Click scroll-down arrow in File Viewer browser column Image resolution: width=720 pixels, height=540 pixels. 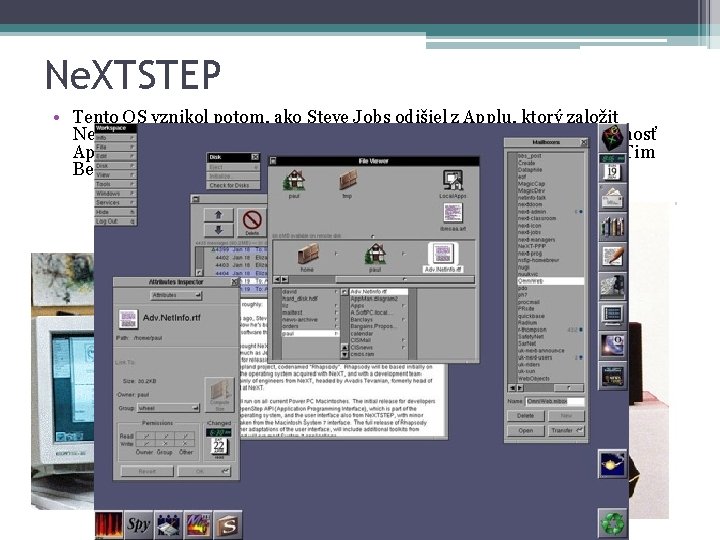[x=345, y=355]
